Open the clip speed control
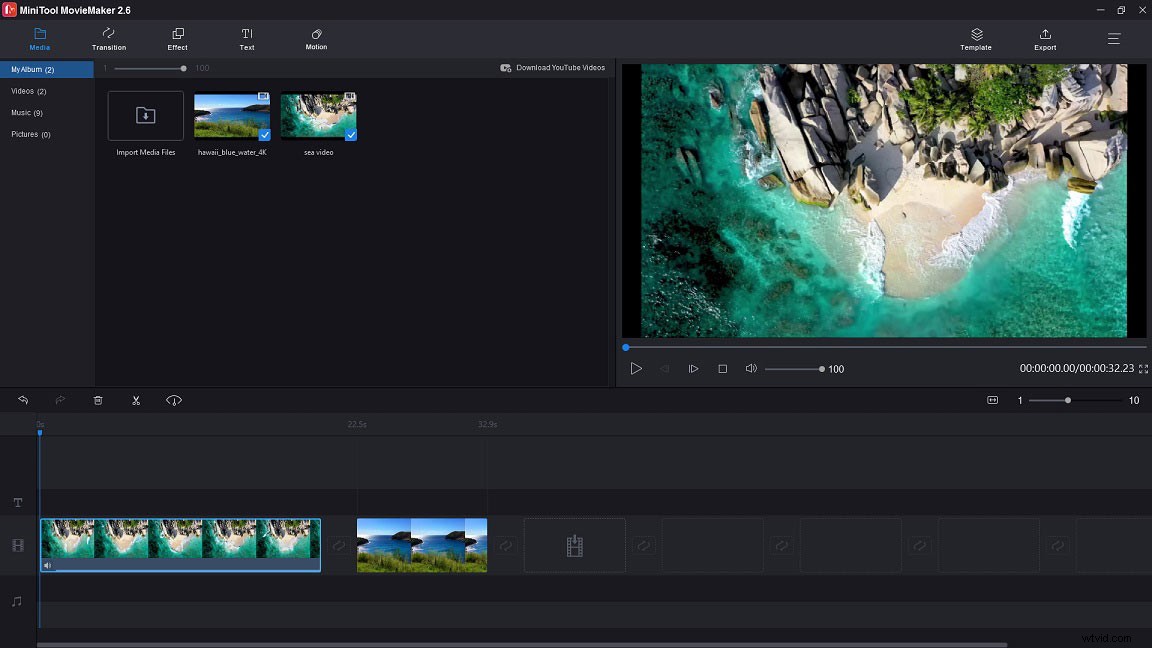Screen dimensions: 1152x648 pos(174,400)
